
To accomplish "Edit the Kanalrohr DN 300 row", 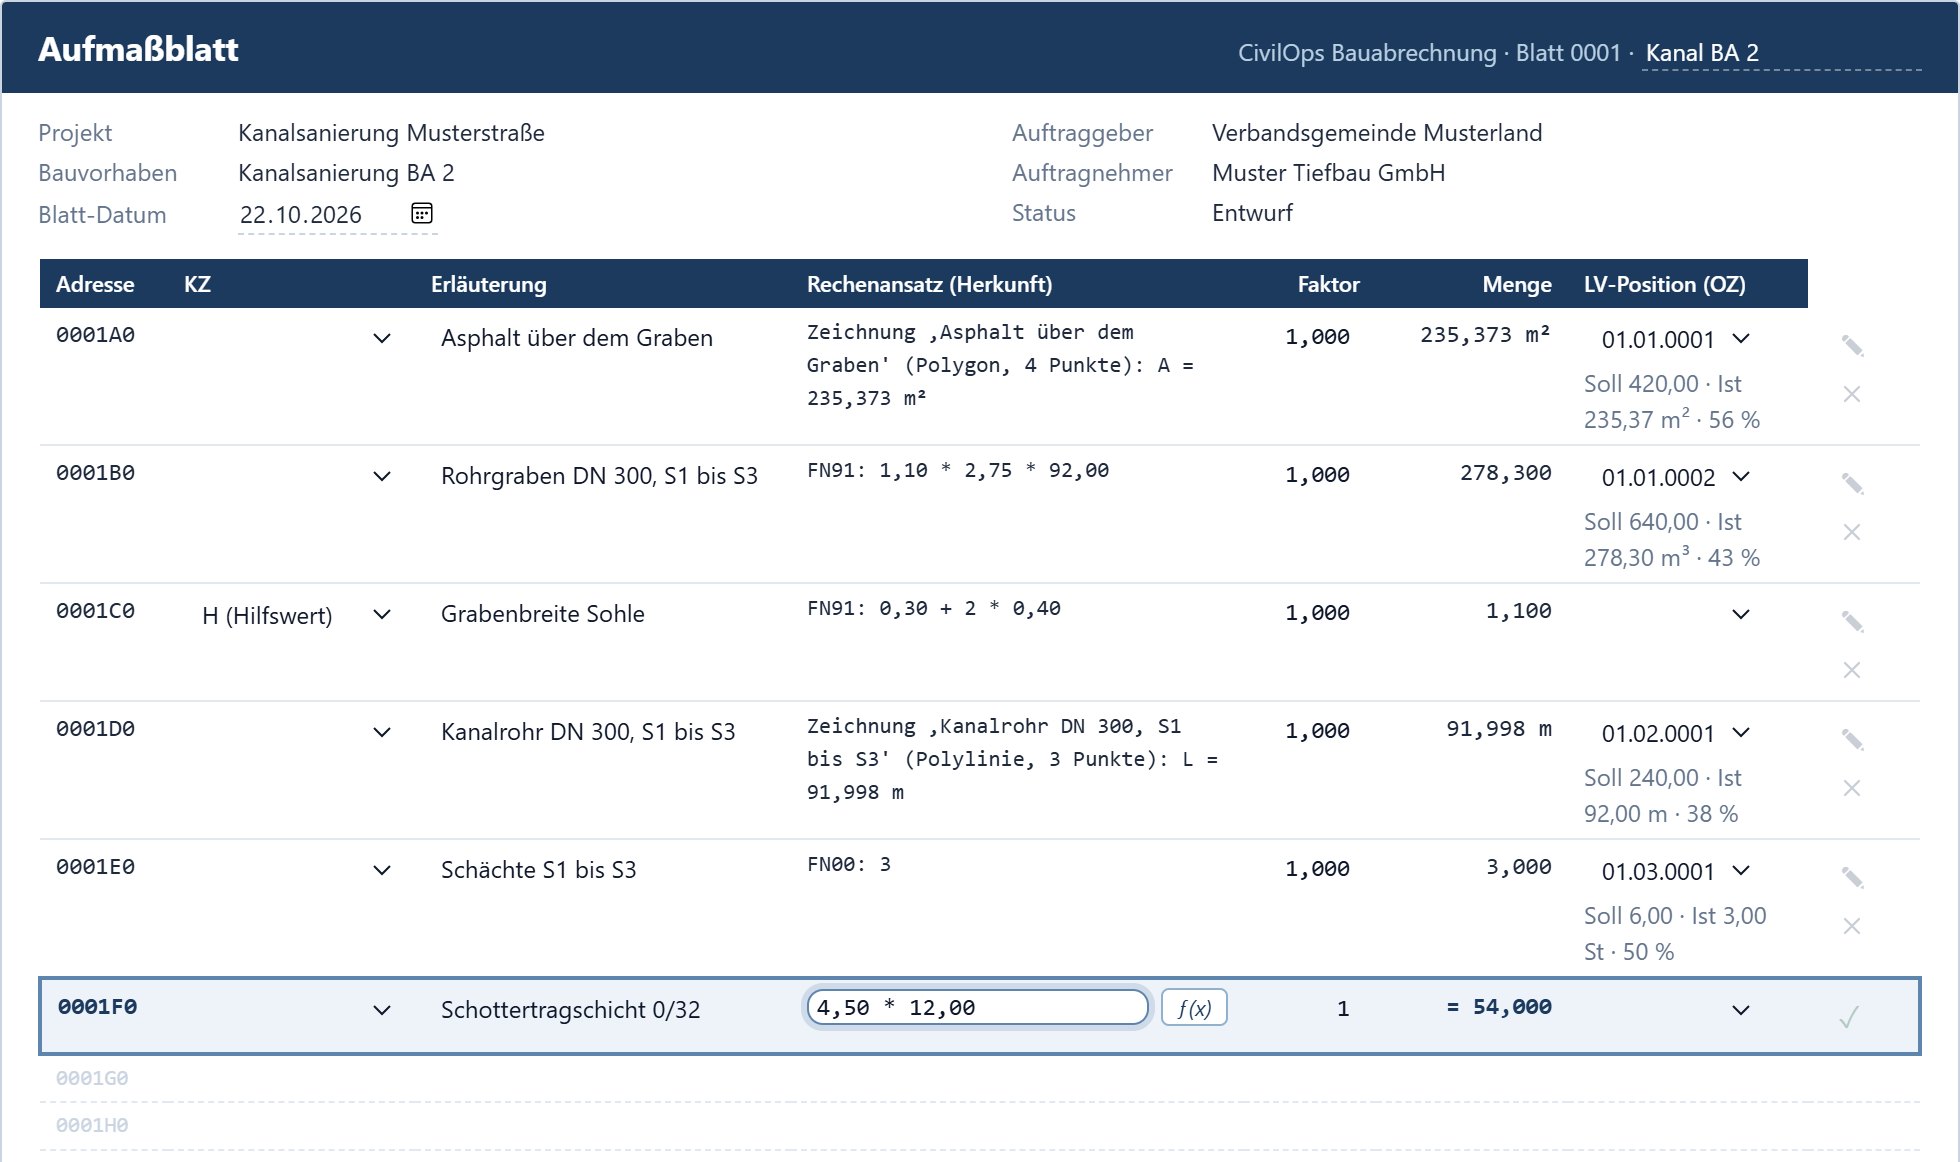I will 1852,740.
